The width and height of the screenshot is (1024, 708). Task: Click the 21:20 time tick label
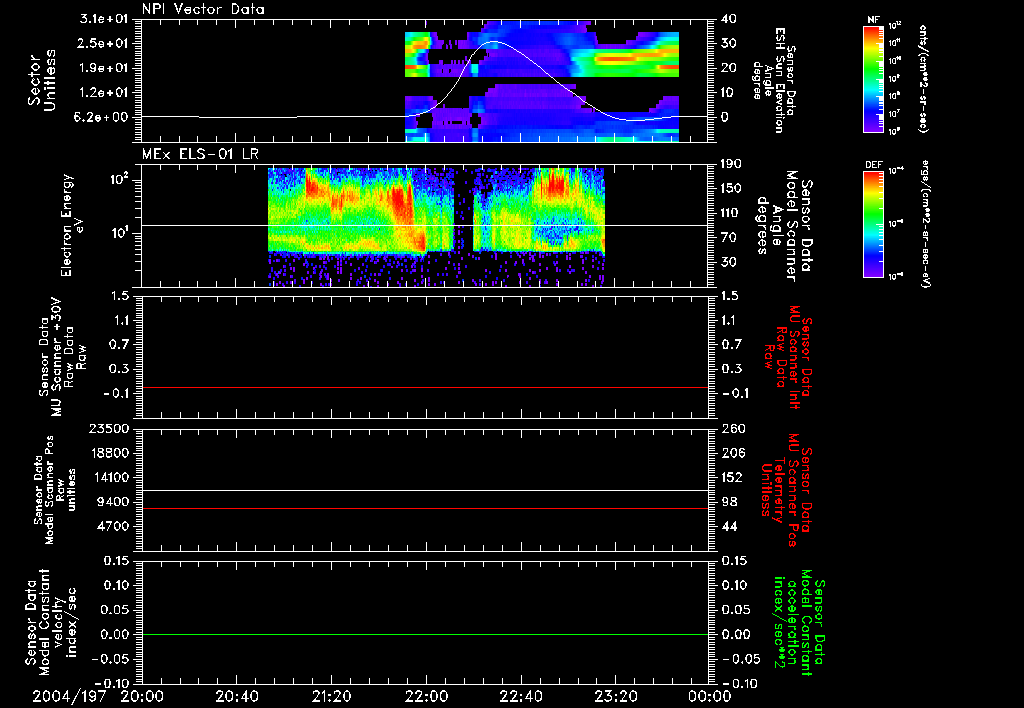tap(331, 697)
